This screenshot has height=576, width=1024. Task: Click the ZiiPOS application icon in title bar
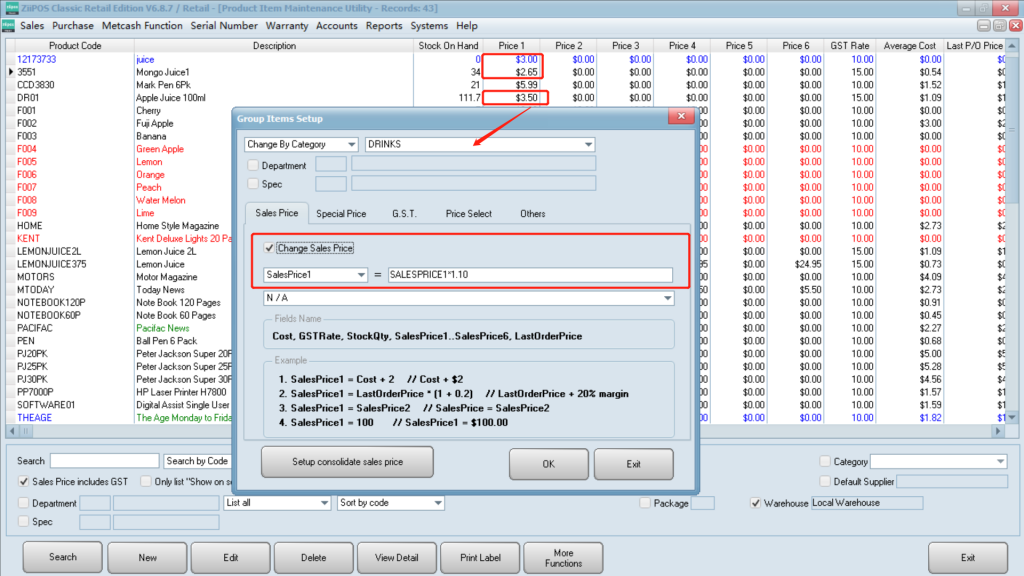[9, 8]
